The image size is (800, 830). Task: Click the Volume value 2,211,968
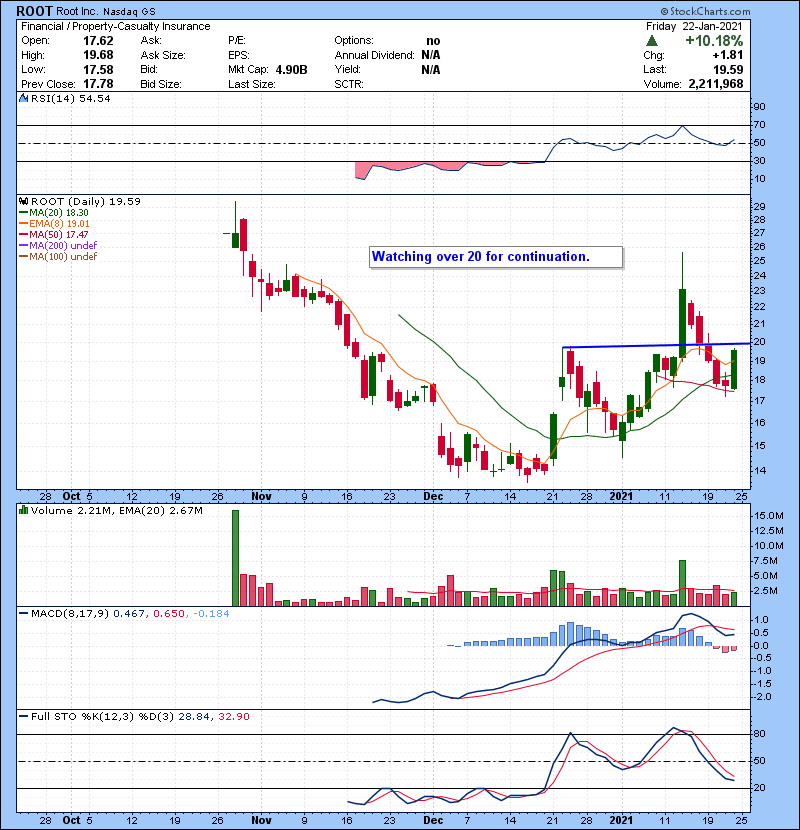pos(716,84)
